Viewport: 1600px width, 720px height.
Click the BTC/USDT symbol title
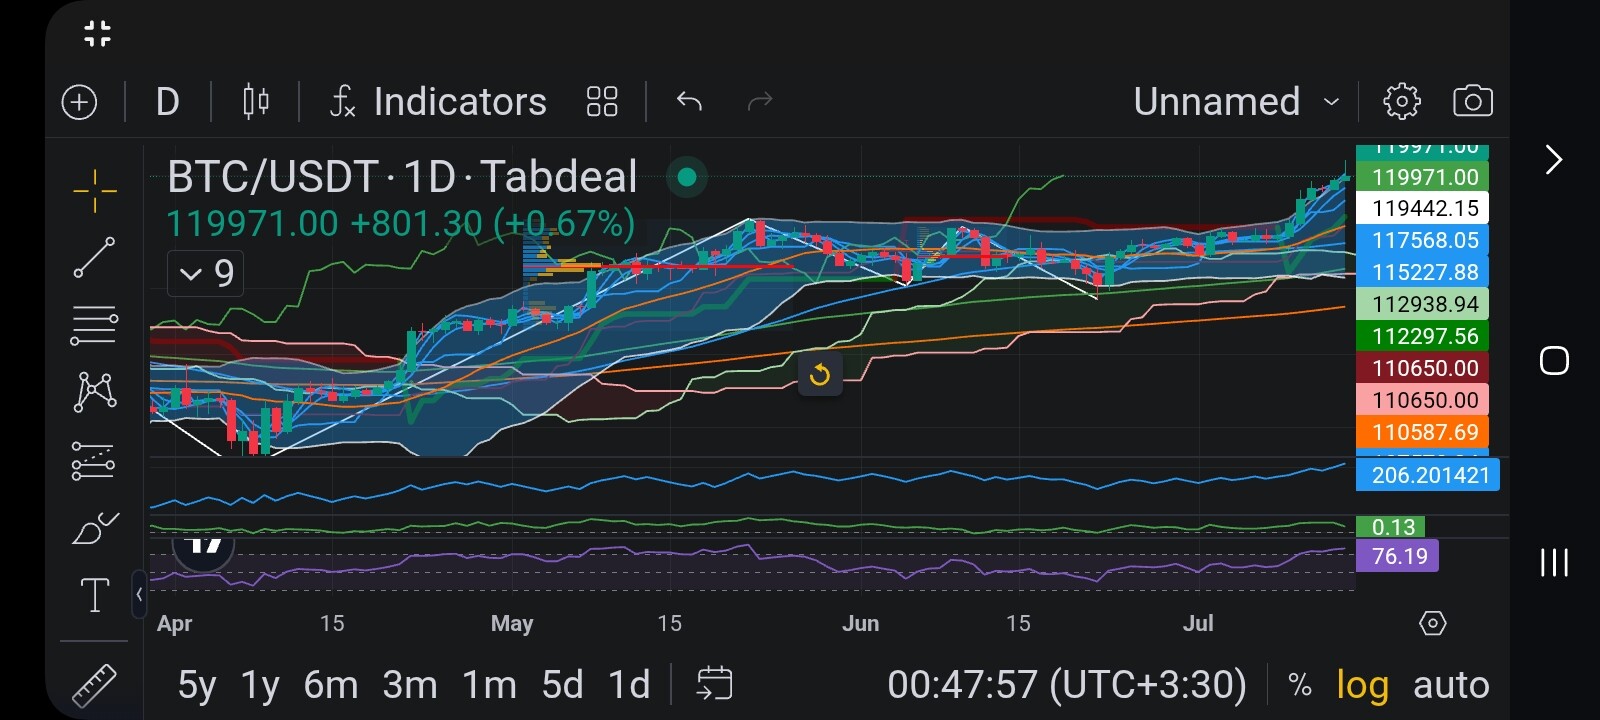pos(402,177)
